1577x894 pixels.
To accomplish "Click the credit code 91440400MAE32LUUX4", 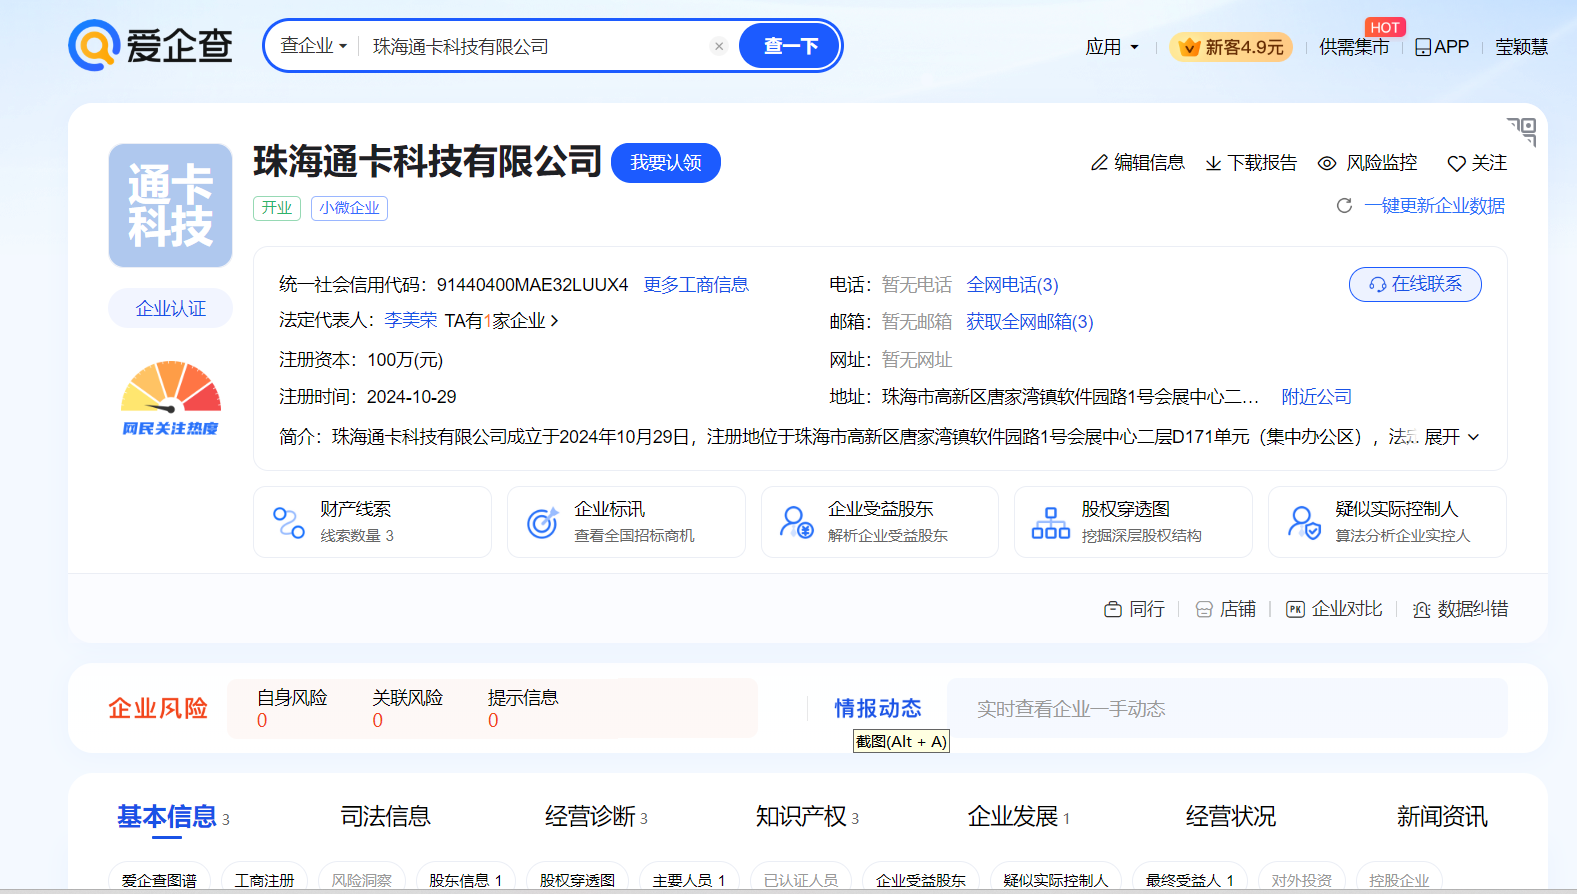I will pos(532,285).
